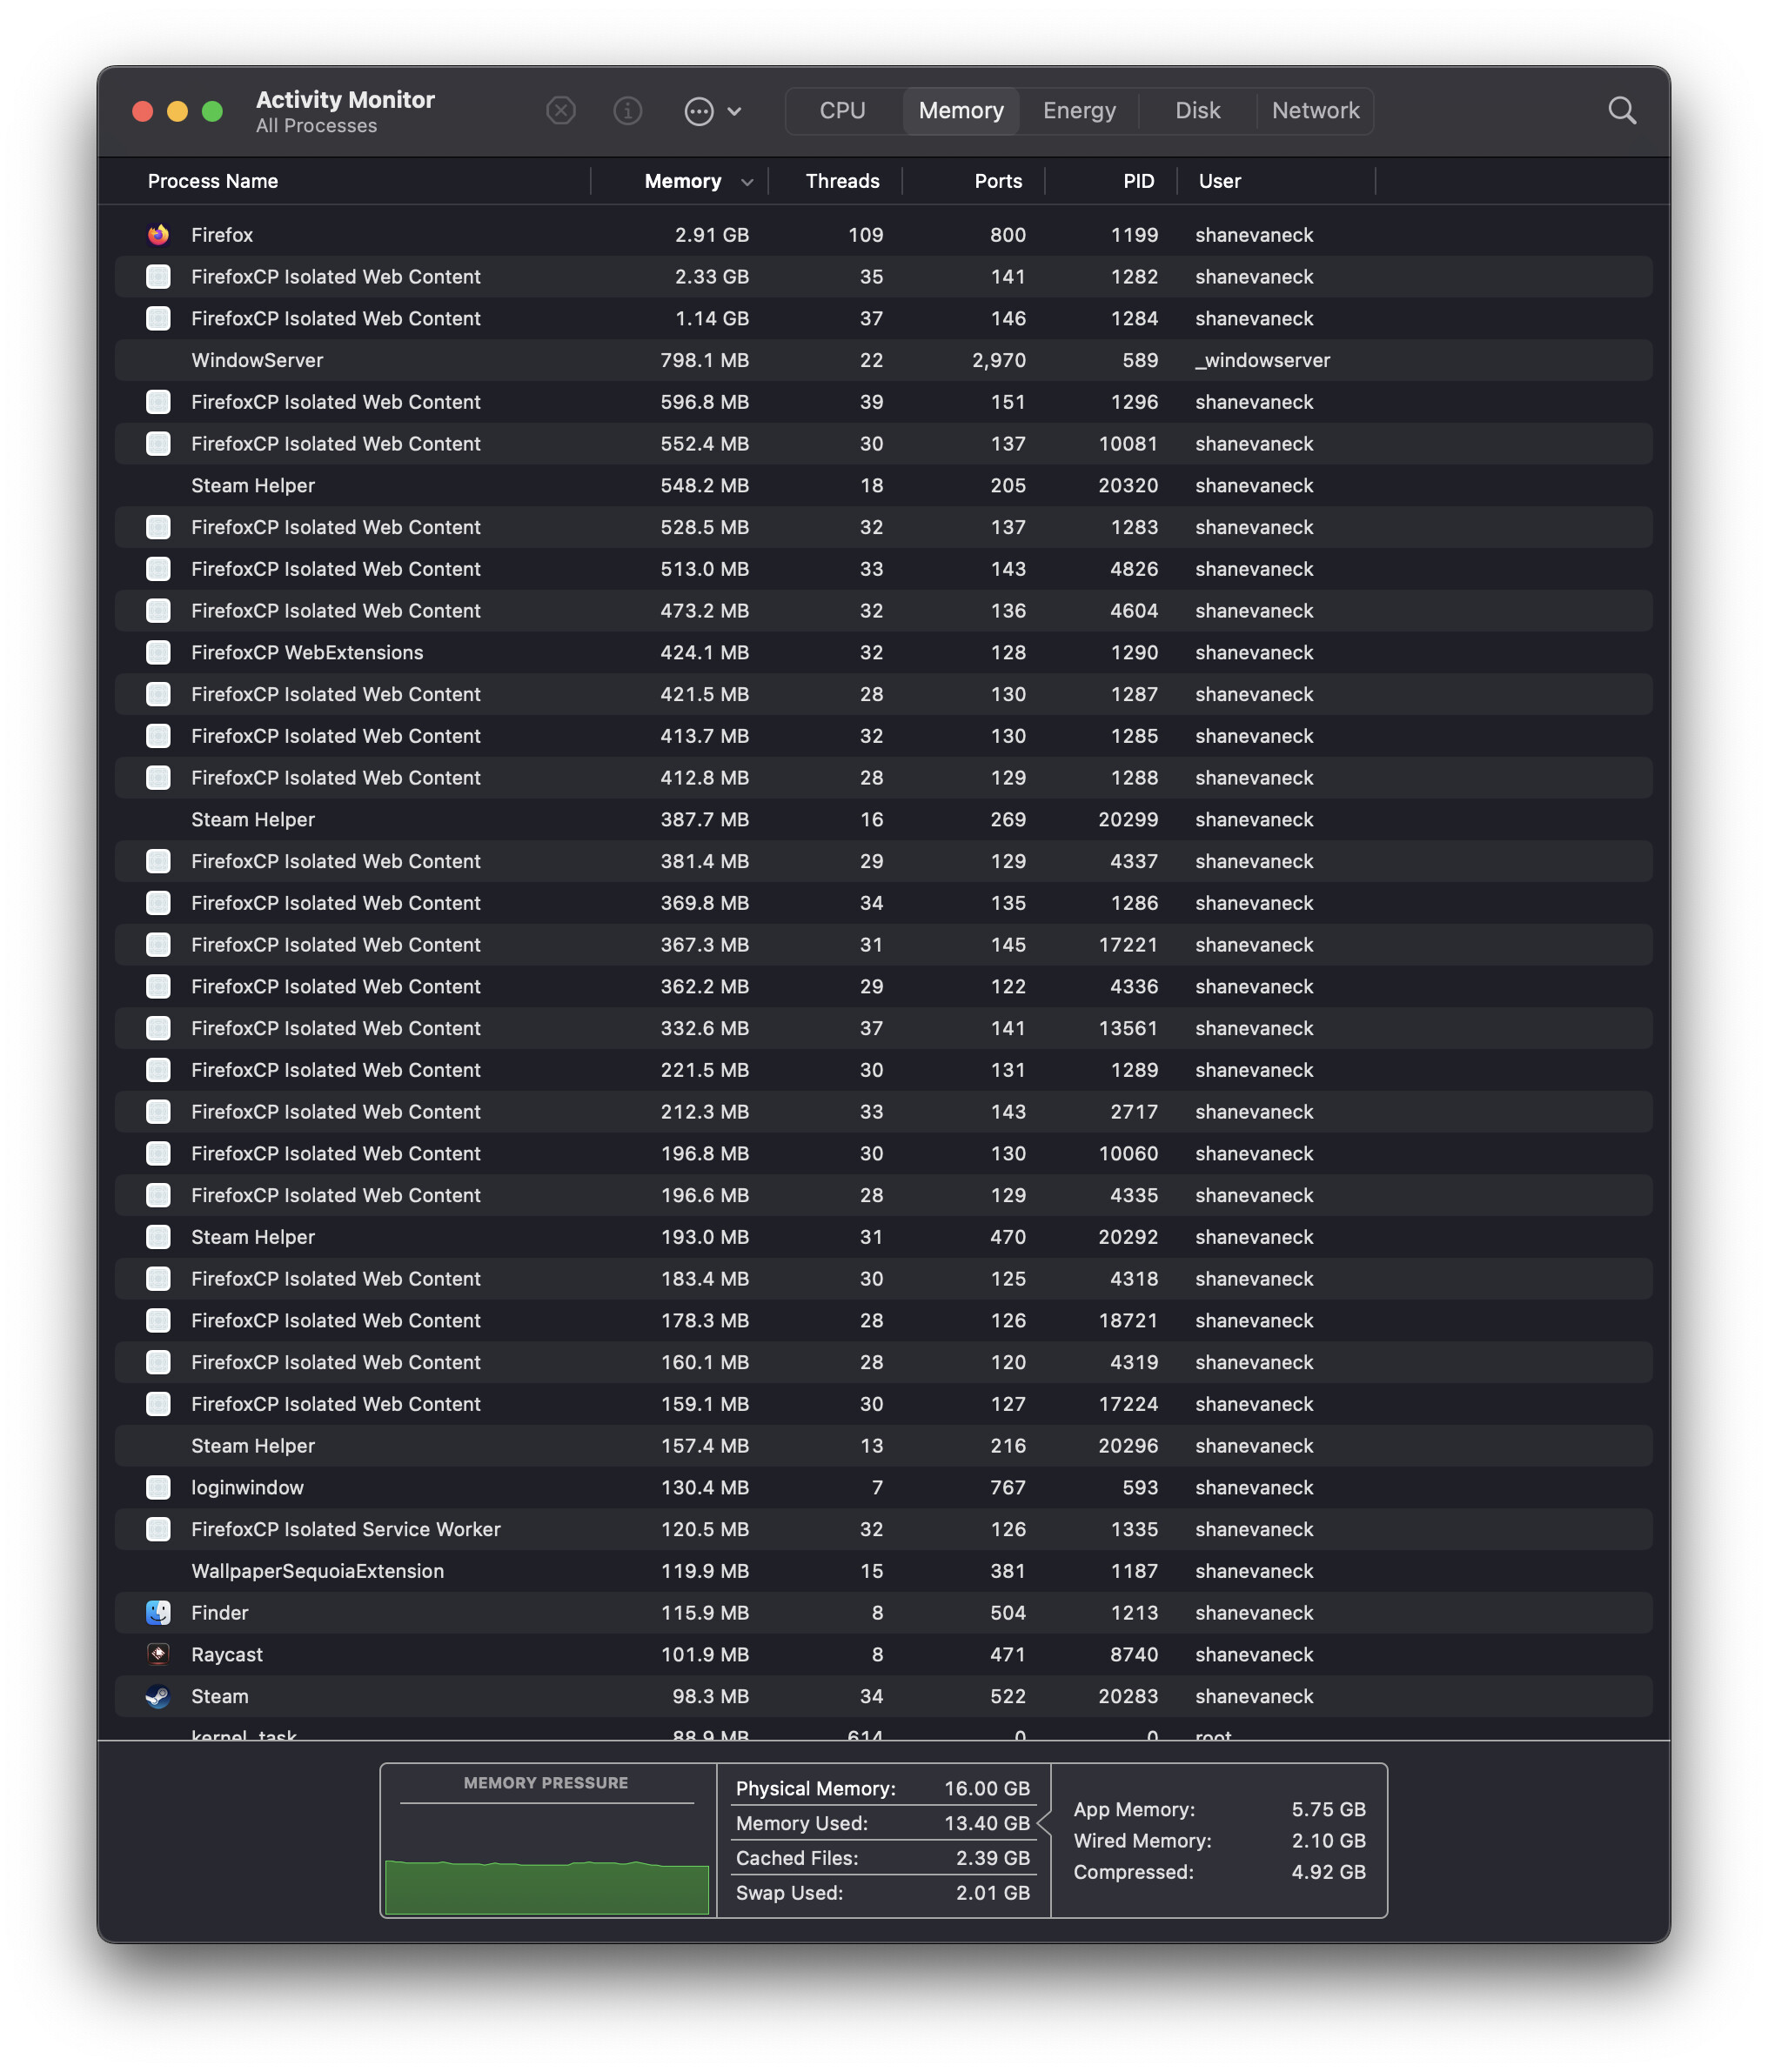
Task: Click the loginwindow process icon
Action: pos(158,1488)
